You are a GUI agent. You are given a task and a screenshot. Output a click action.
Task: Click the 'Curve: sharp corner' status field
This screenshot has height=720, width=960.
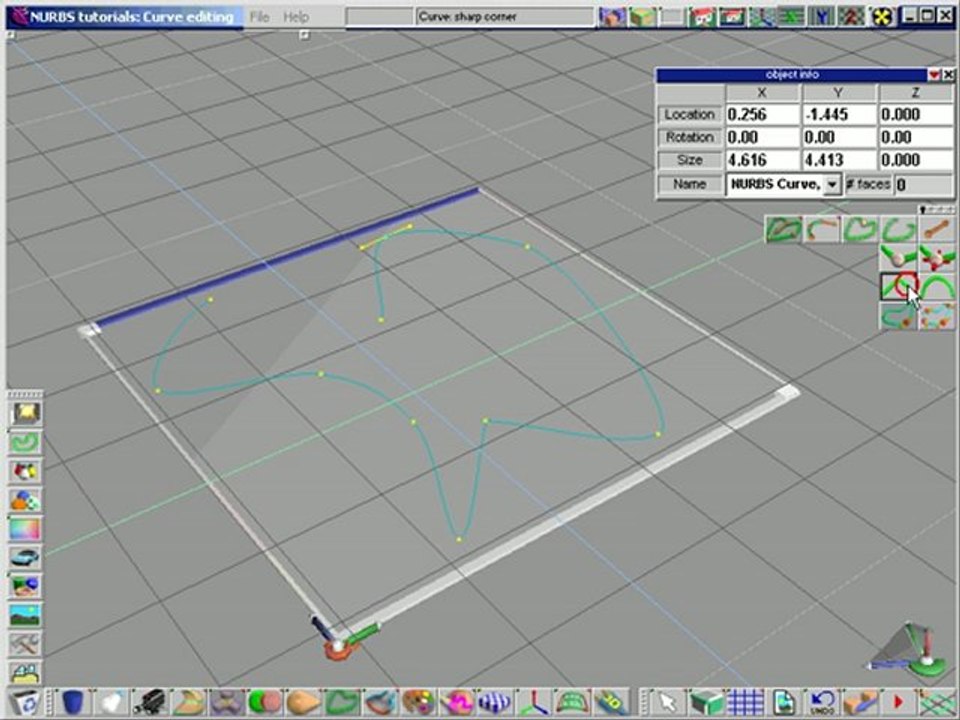tap(504, 17)
